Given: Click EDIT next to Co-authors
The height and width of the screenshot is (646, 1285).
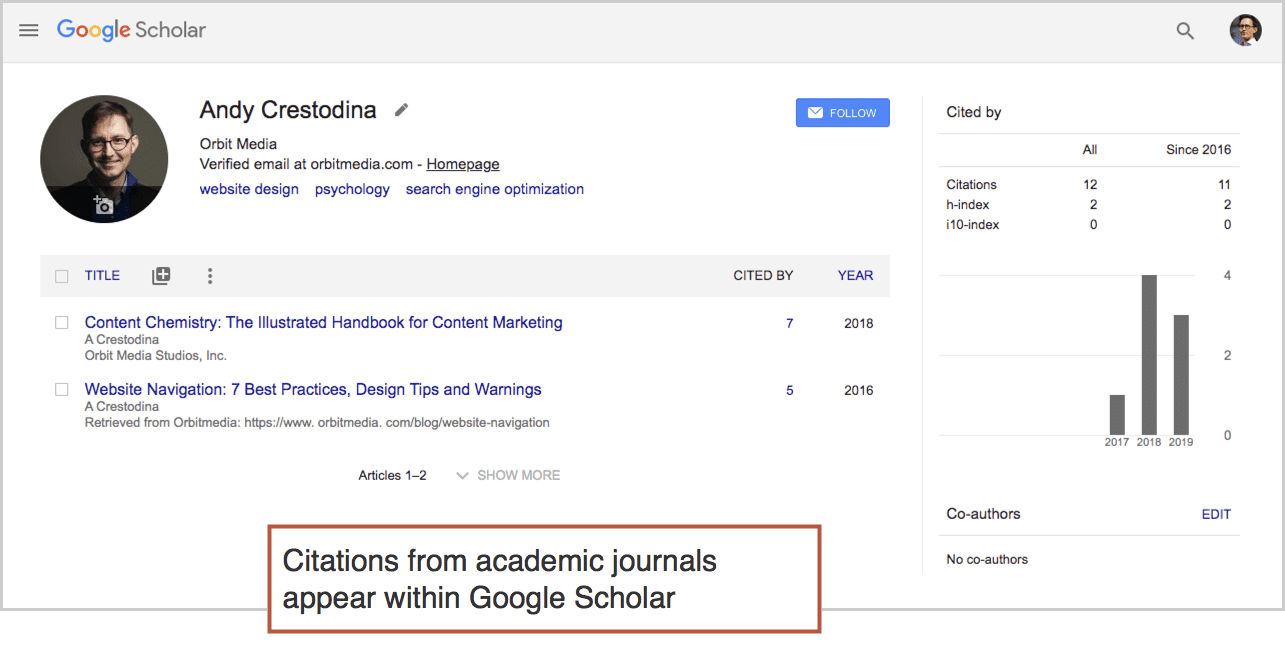Looking at the screenshot, I should coord(1216,515).
